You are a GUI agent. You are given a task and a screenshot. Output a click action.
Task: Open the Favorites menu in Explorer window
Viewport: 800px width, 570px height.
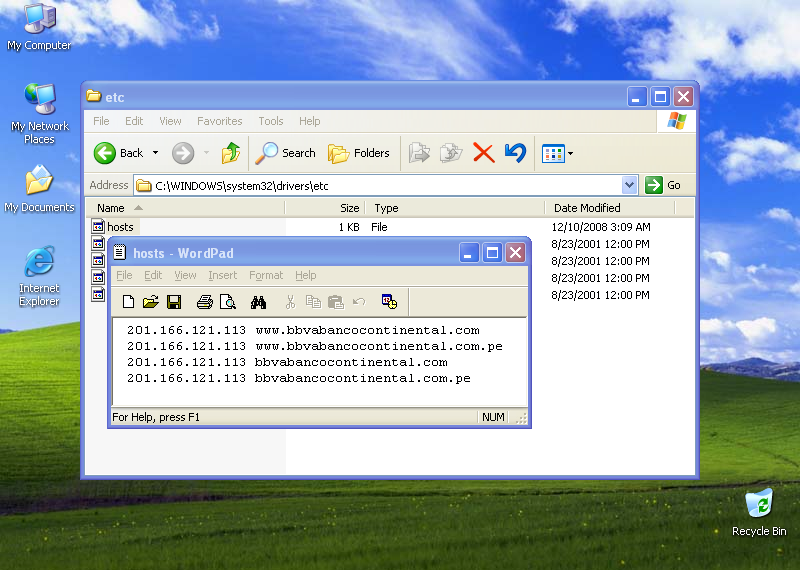pos(219,121)
